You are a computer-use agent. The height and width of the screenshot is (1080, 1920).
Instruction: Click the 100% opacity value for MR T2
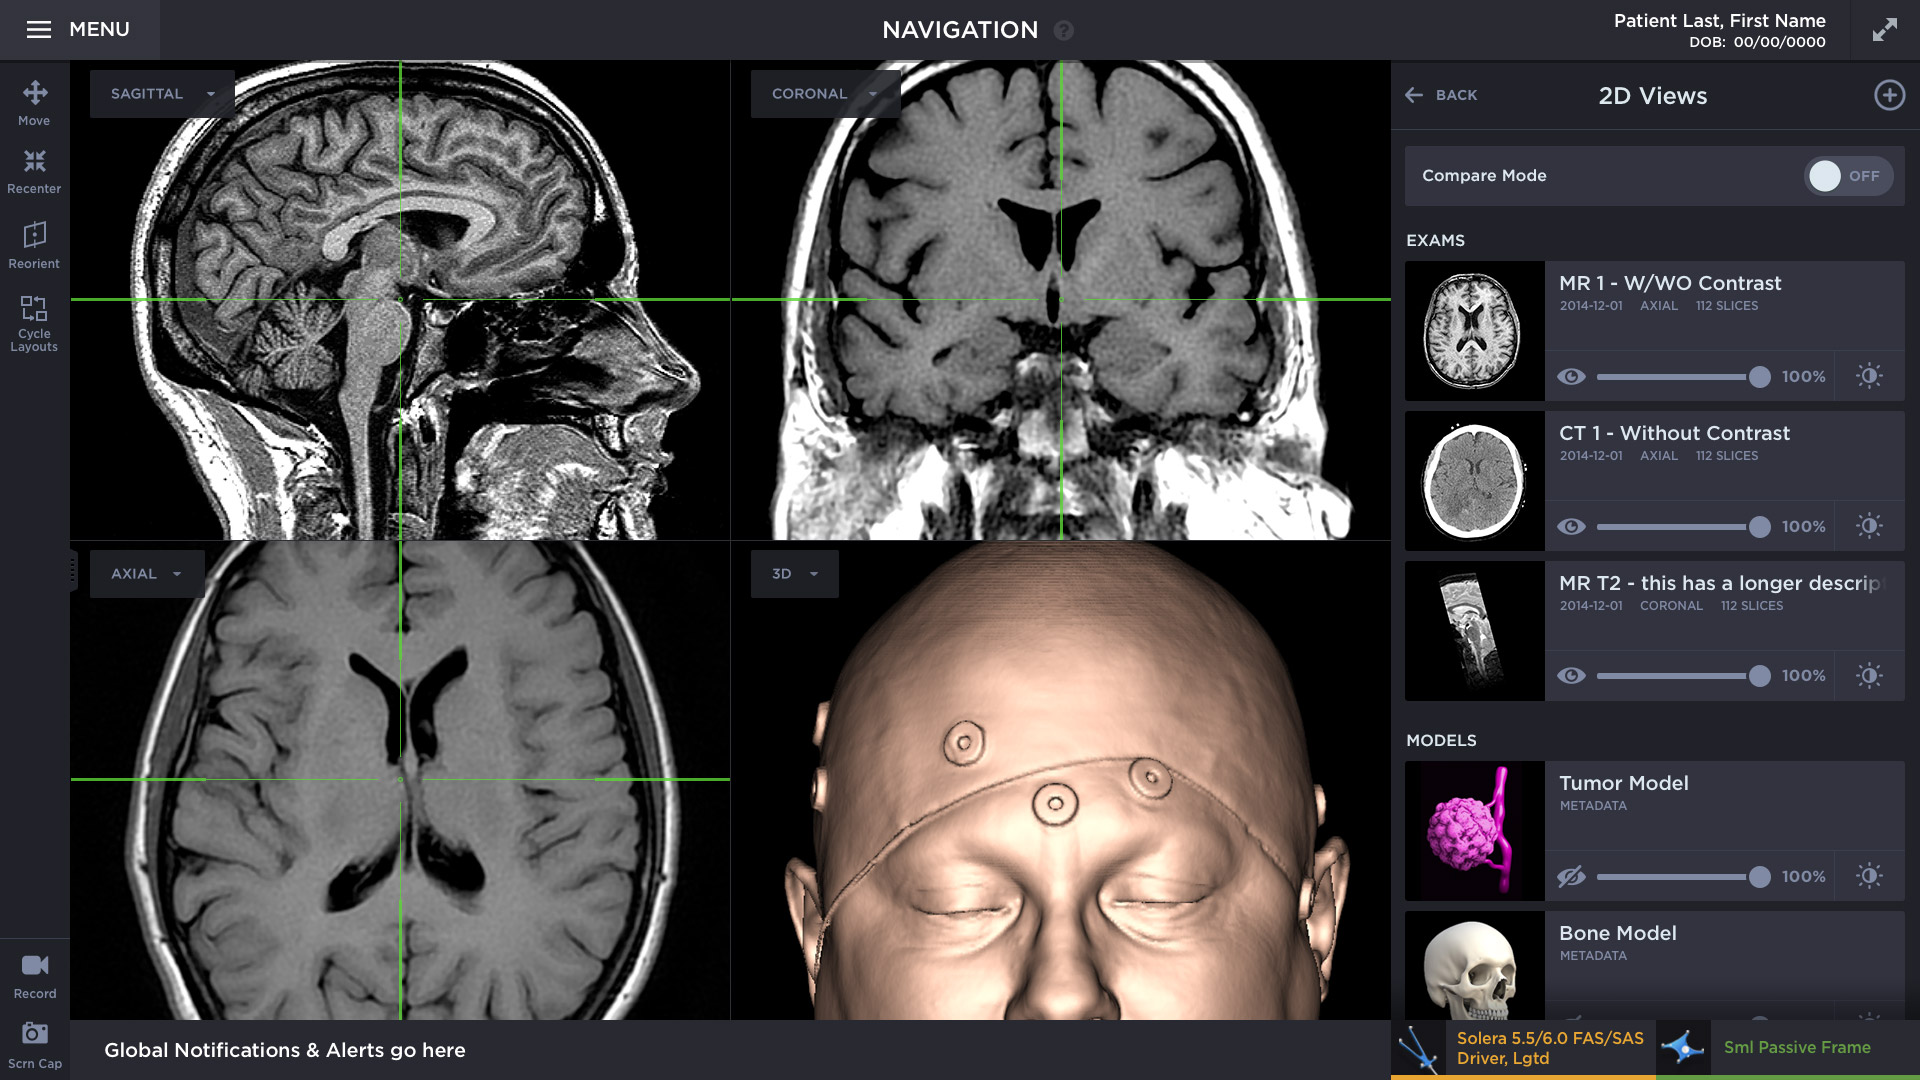coord(1803,676)
